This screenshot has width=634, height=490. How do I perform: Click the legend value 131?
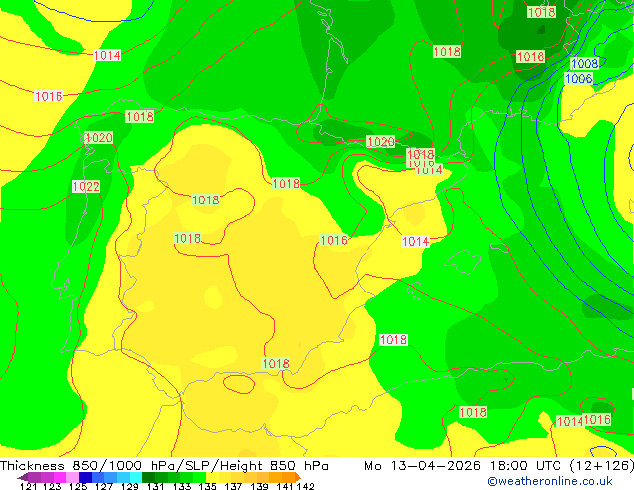[x=155, y=486]
